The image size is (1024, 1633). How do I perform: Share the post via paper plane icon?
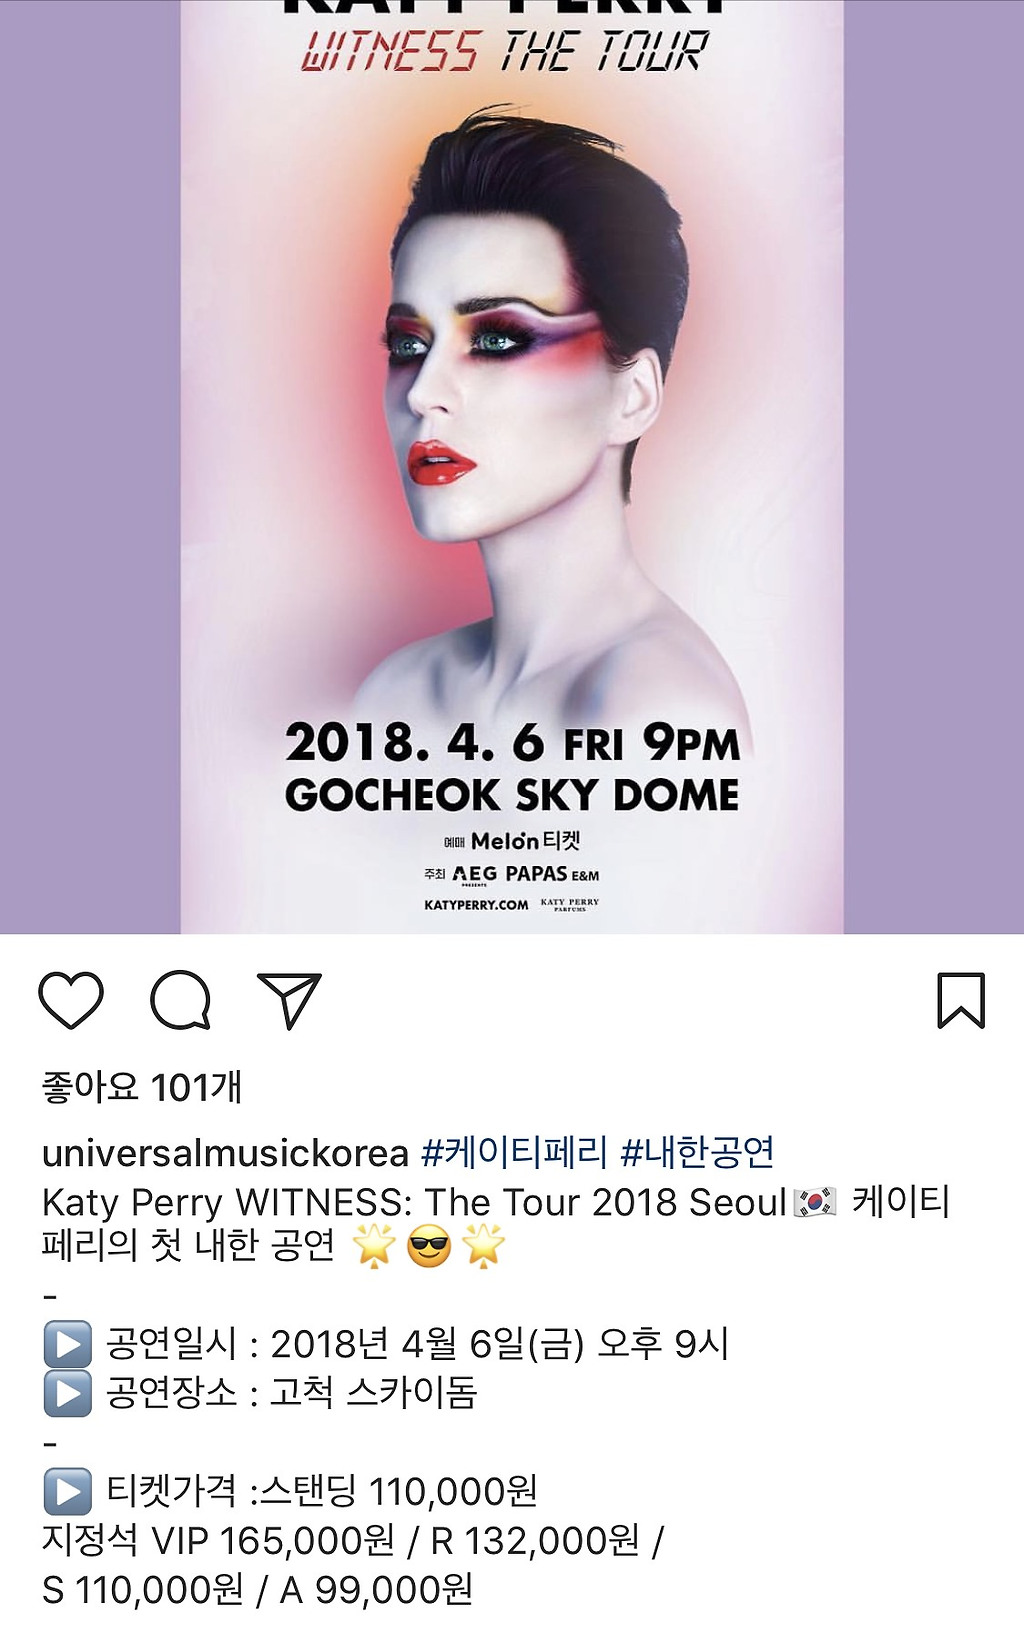289,999
